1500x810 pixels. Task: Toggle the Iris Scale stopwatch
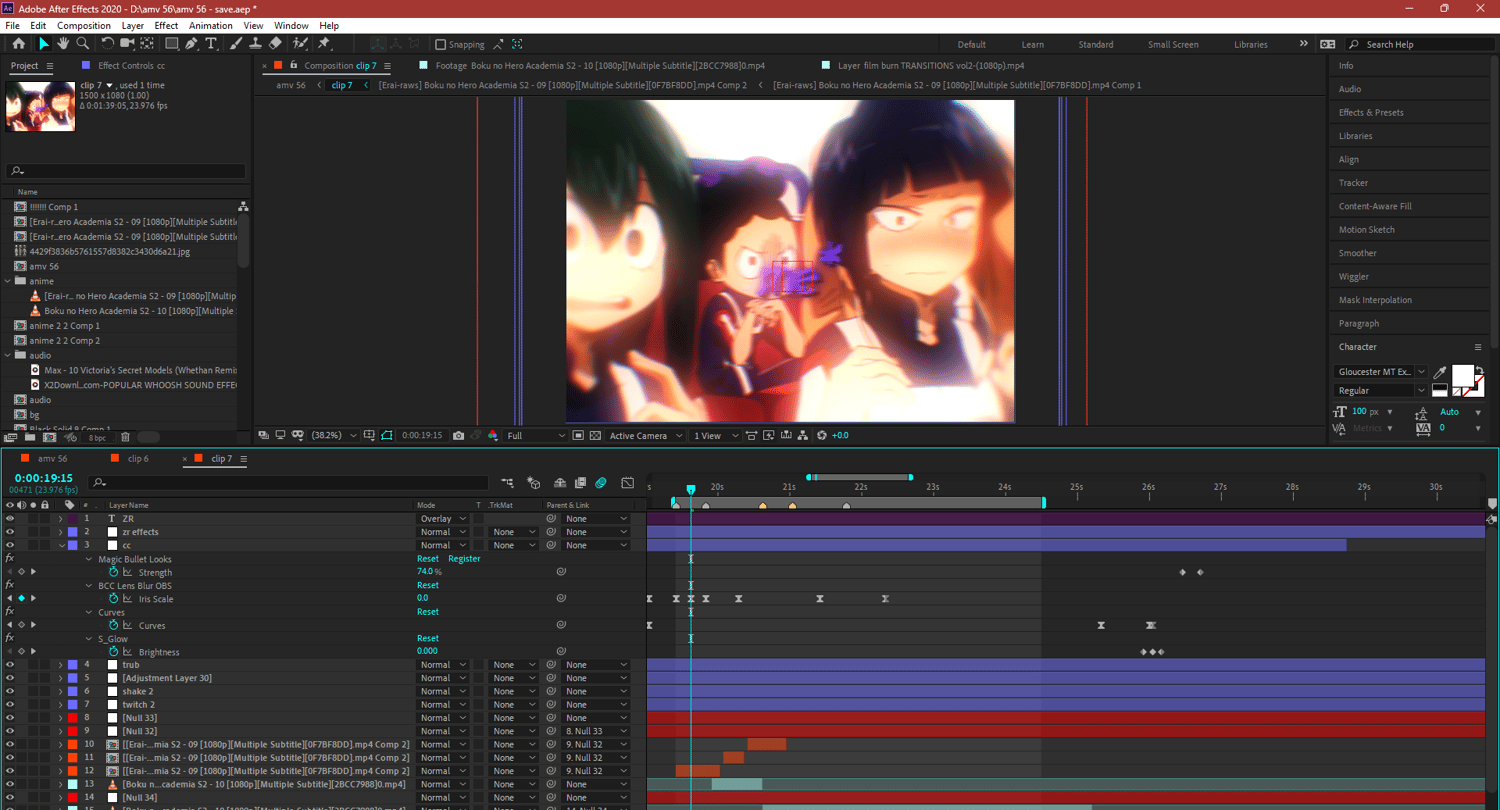(x=113, y=599)
